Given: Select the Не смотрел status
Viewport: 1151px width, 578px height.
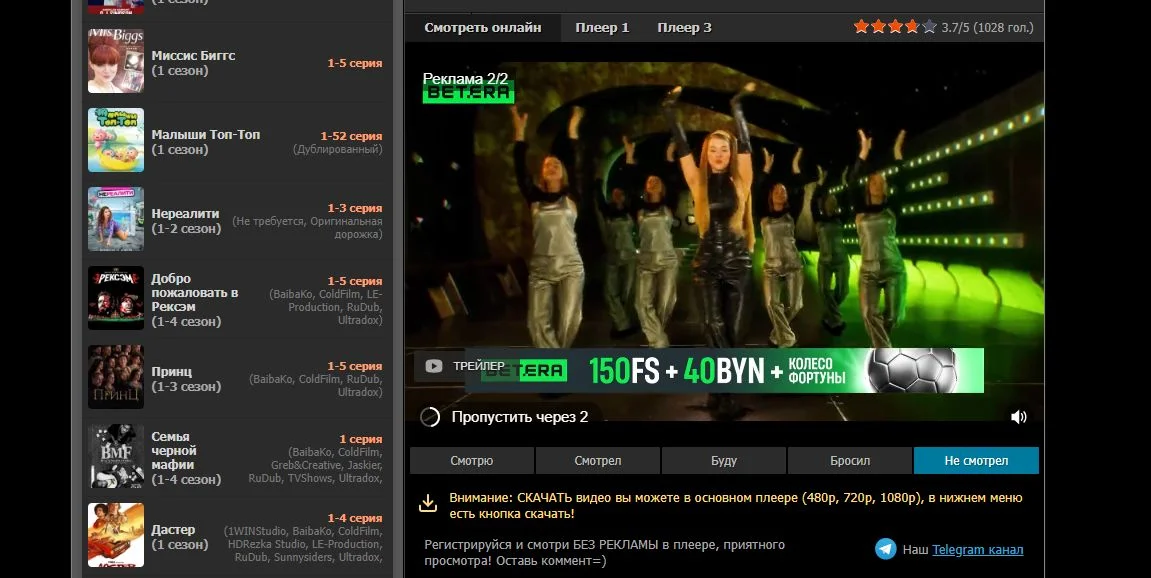Looking at the screenshot, I should tap(976, 460).
